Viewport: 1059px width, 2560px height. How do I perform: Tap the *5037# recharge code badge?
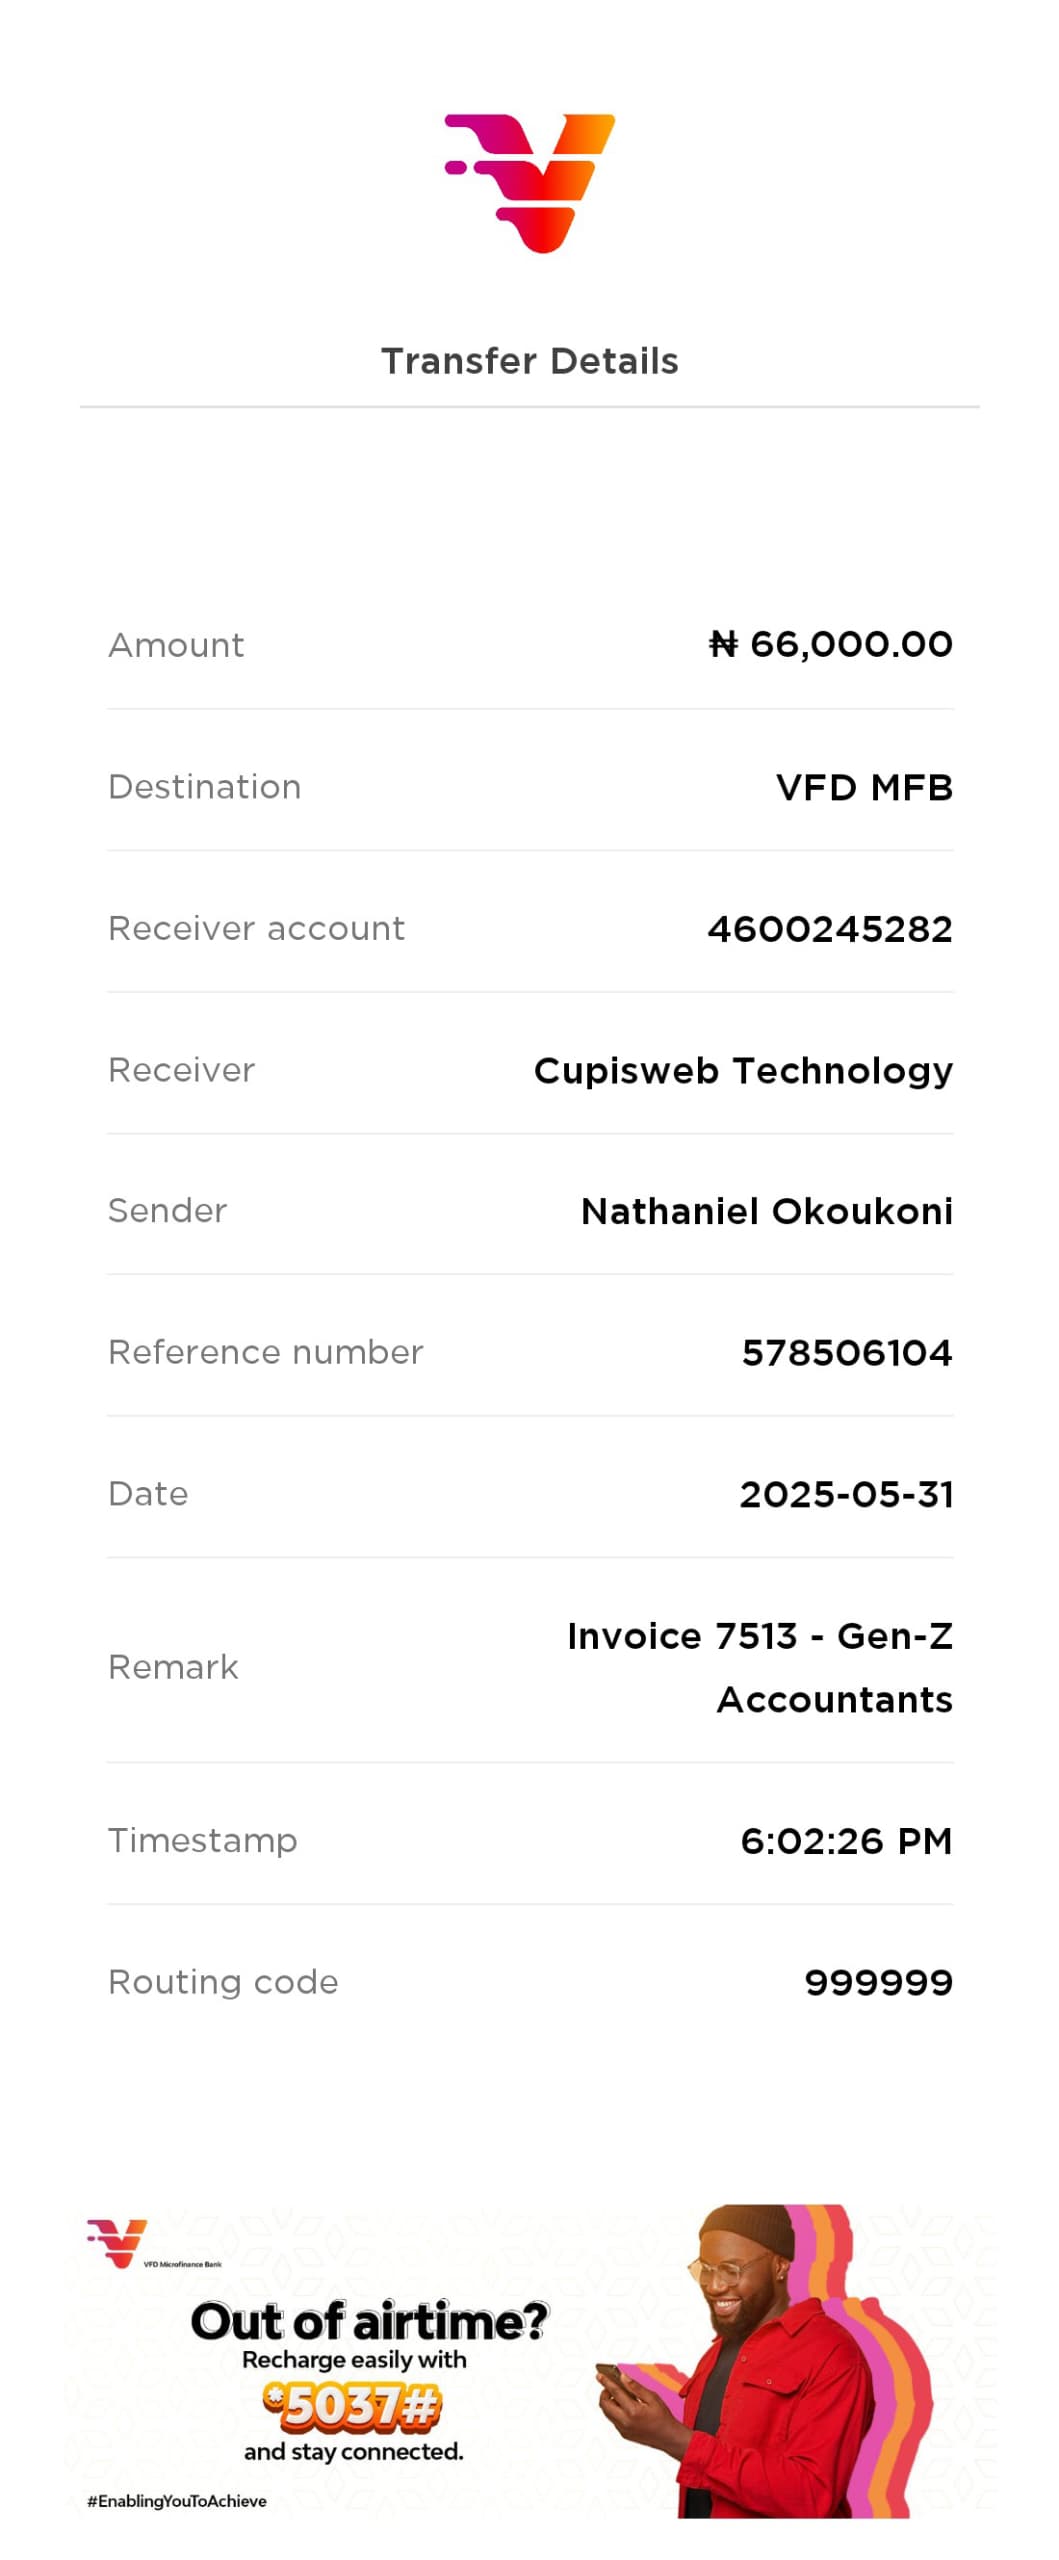(x=352, y=2405)
